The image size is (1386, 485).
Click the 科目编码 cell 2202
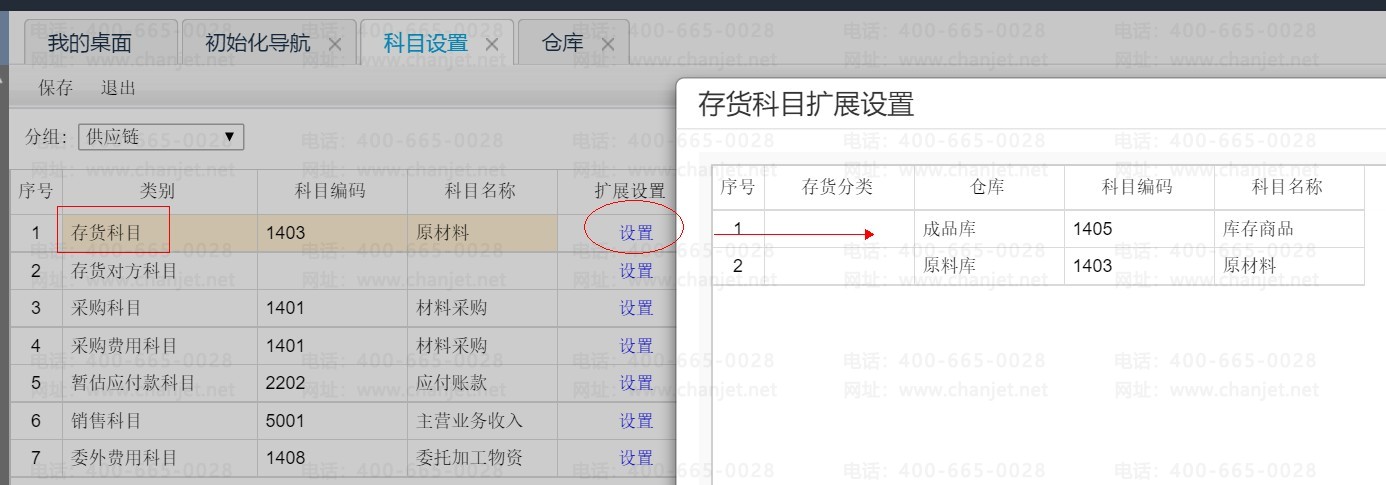(x=286, y=383)
